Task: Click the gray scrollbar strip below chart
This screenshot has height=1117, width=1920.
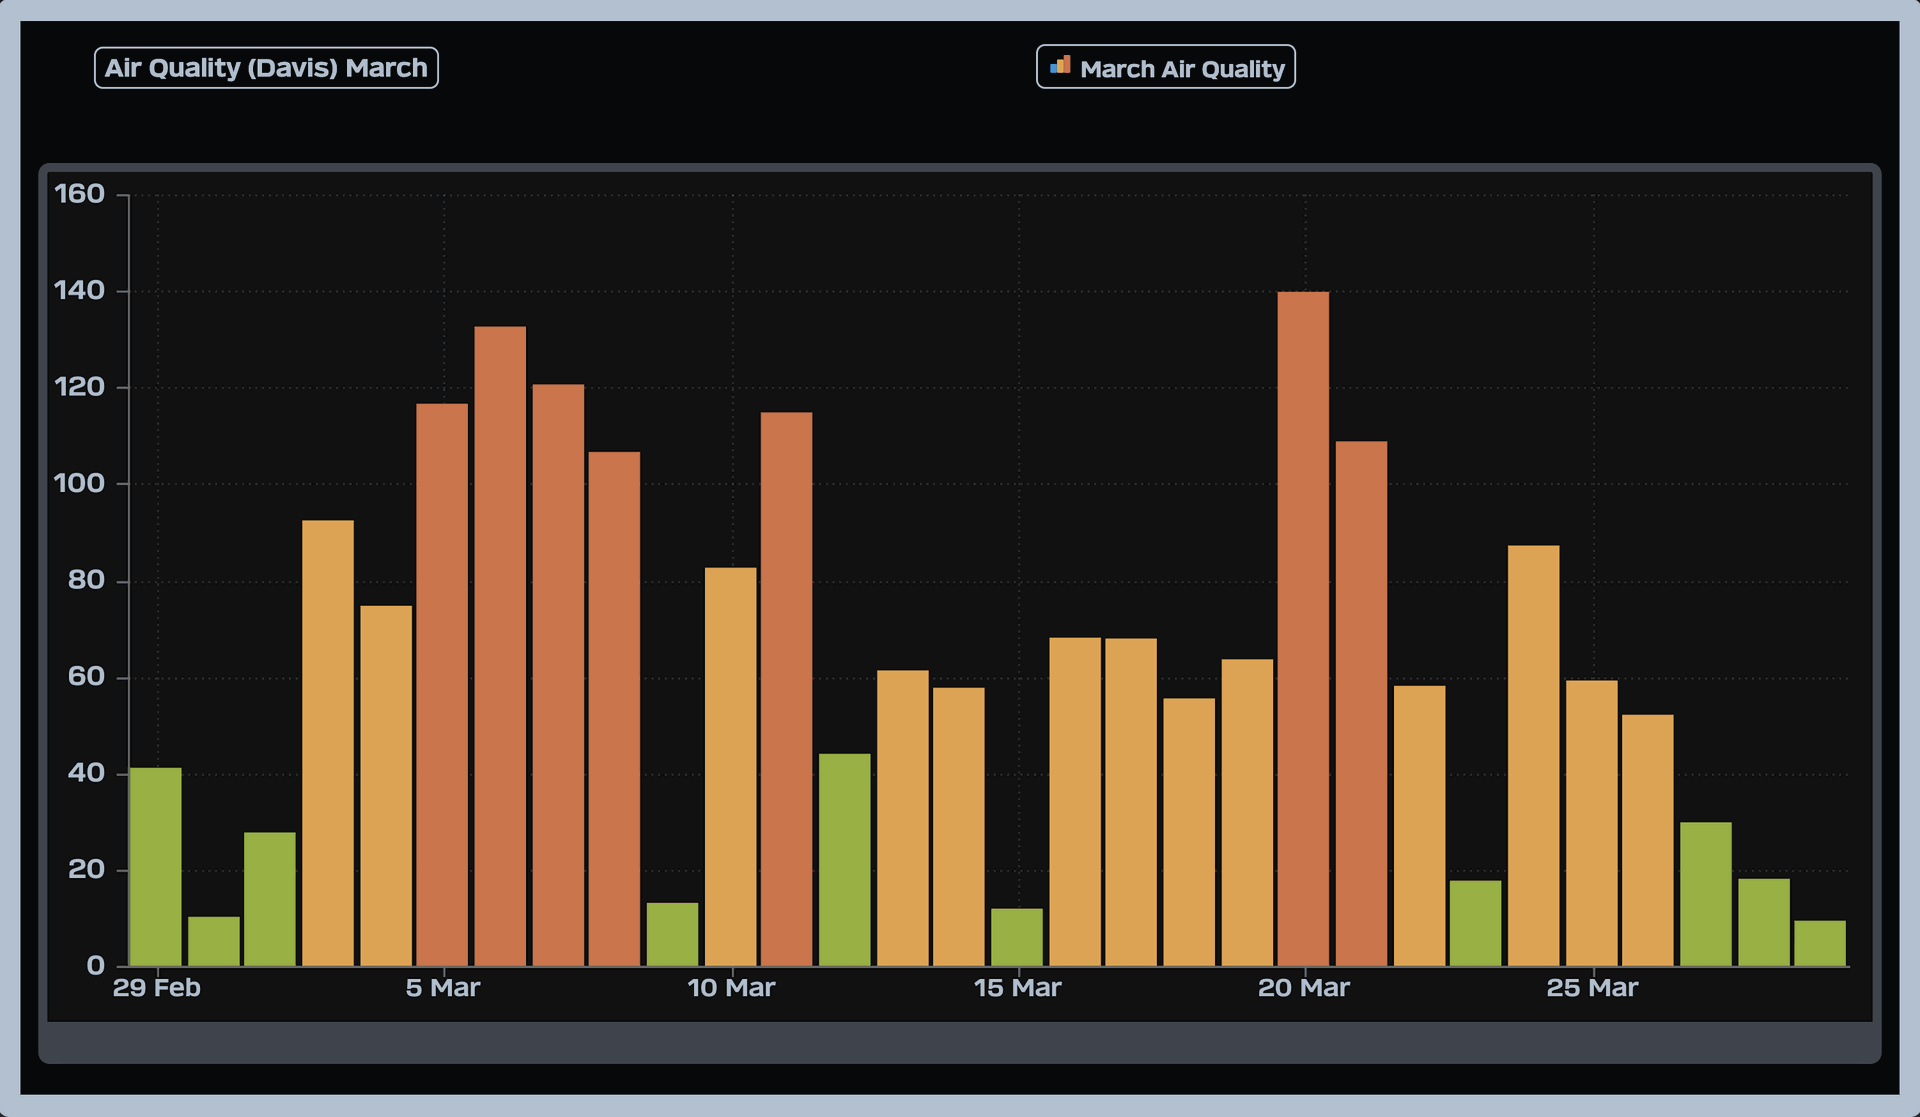Action: [x=959, y=1042]
